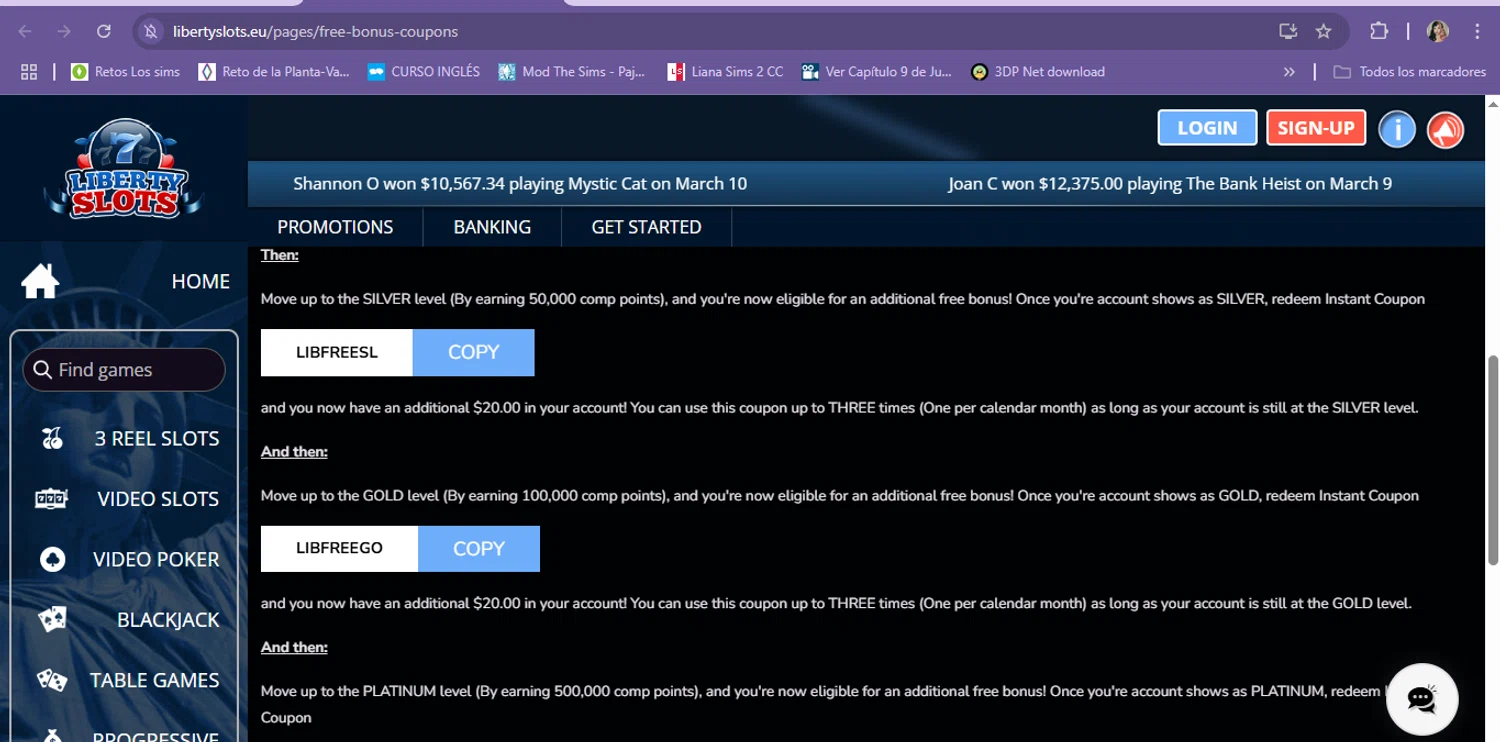The image size is (1500, 742).
Task: Open the Mod The Sims bookmark
Action: pyautogui.click(x=572, y=72)
